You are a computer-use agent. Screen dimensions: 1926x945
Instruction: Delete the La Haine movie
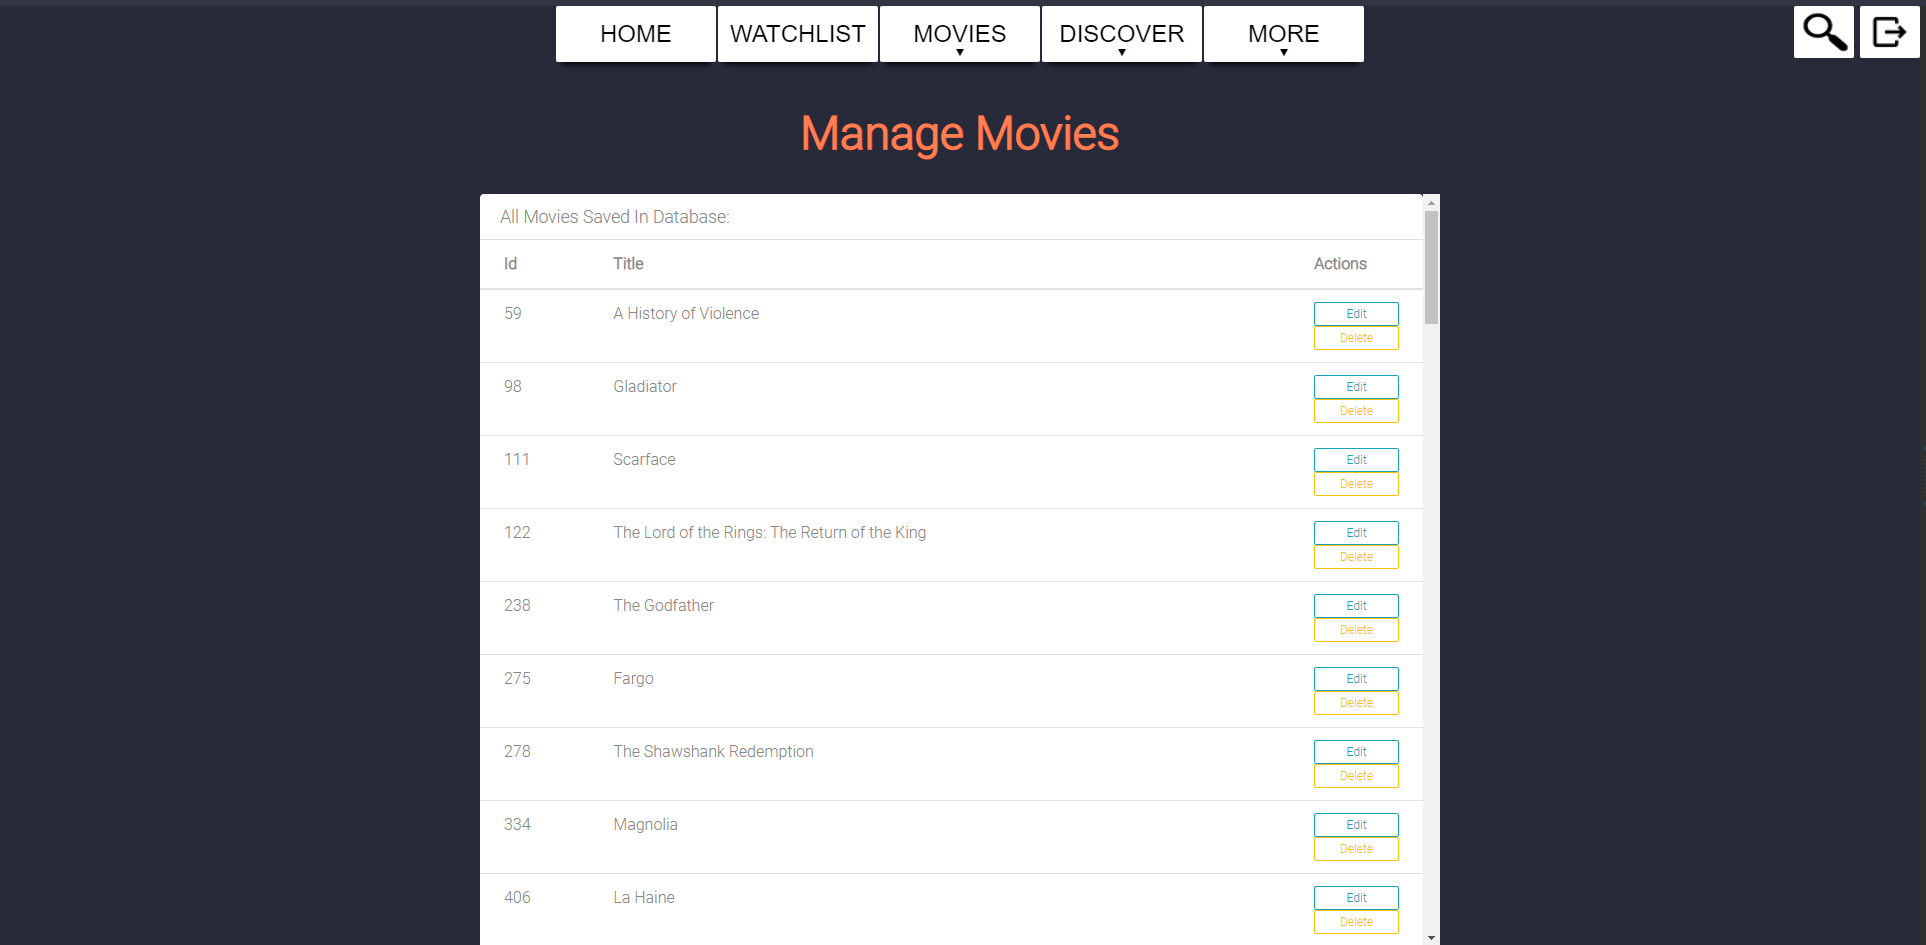tap(1356, 922)
